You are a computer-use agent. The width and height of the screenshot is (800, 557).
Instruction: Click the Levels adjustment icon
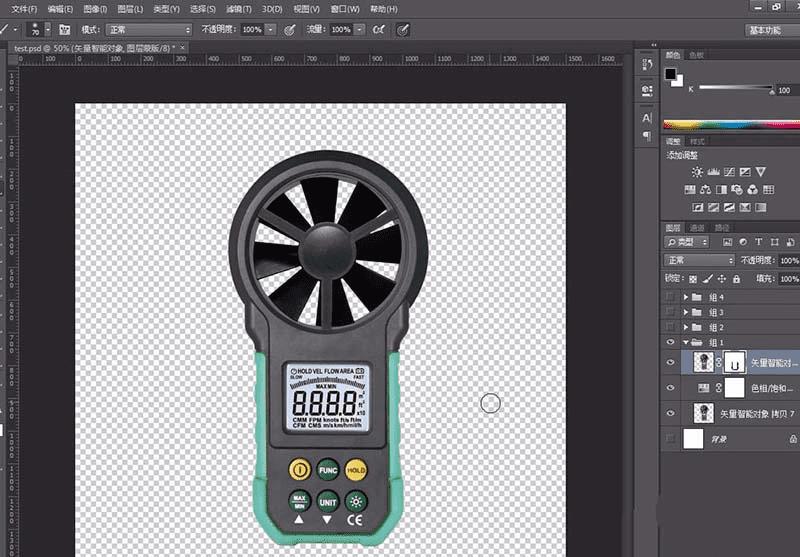tap(712, 173)
